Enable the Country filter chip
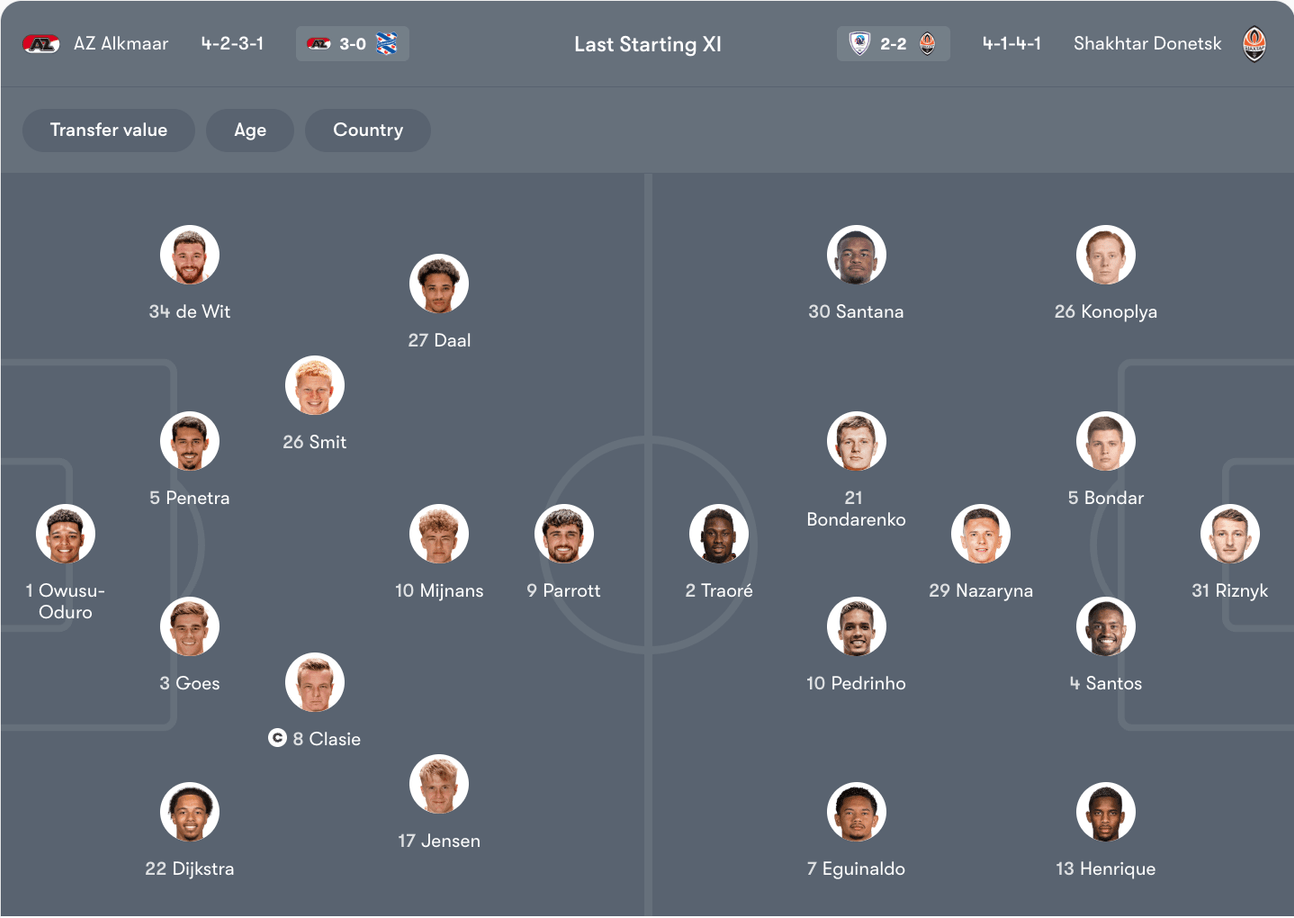Viewport: 1294px width, 918px height. point(368,130)
